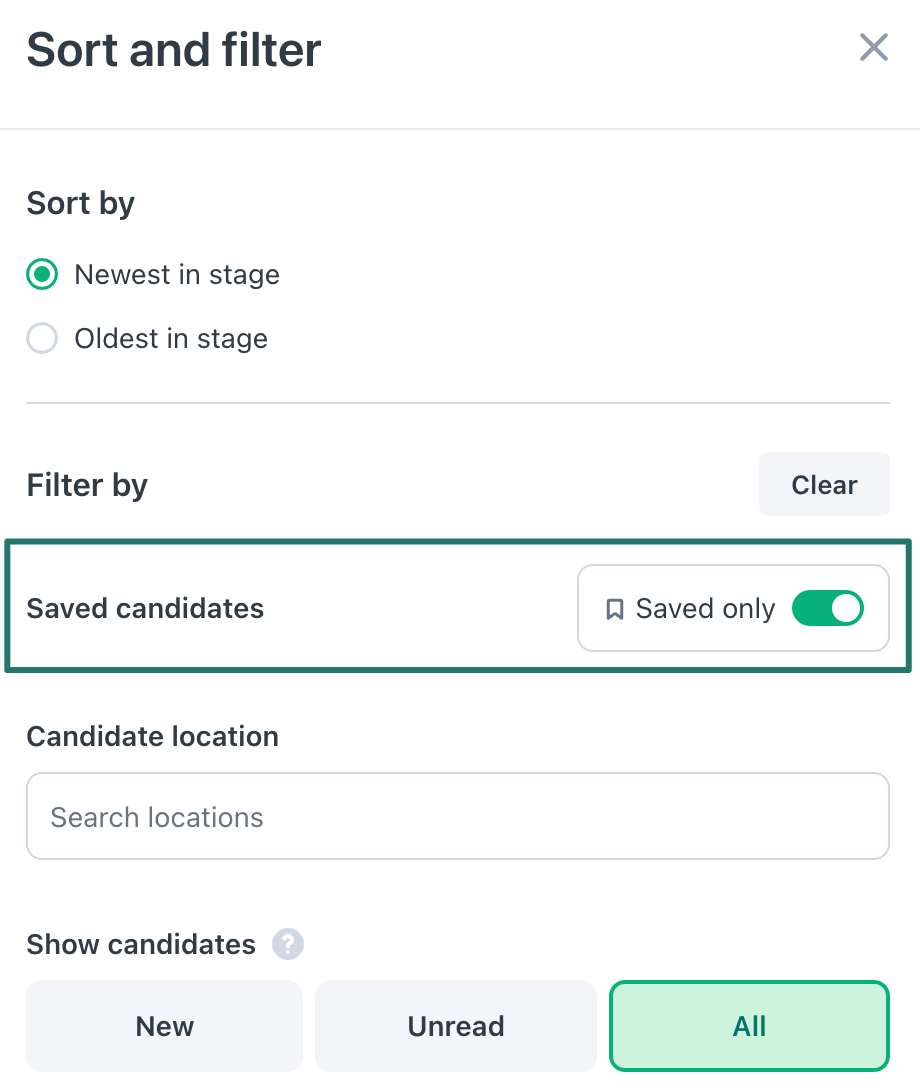Screen dimensions: 920x1090
Task: Focus the Search locations field
Action: coord(457,816)
